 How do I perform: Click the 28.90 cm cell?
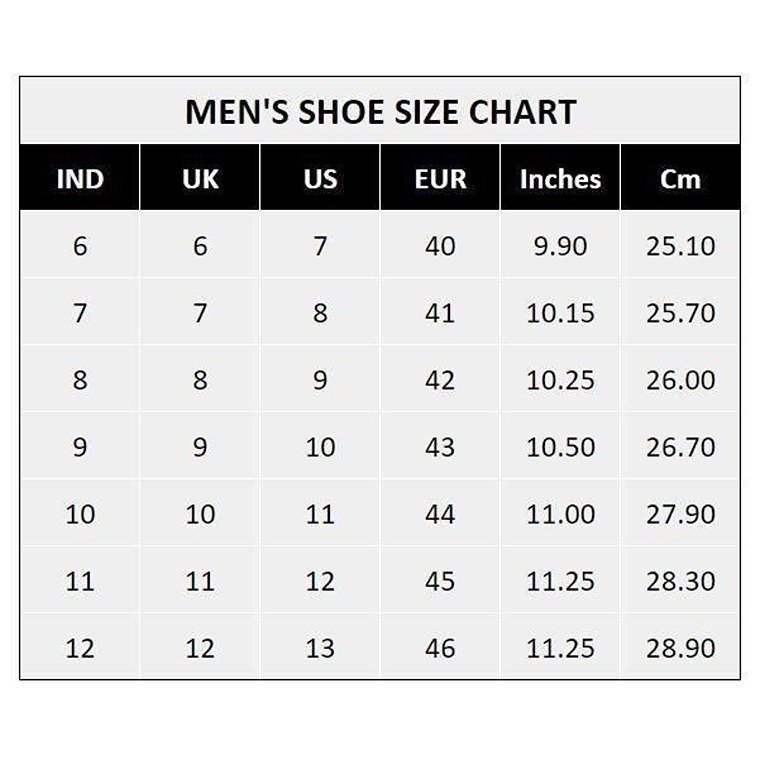click(x=680, y=648)
